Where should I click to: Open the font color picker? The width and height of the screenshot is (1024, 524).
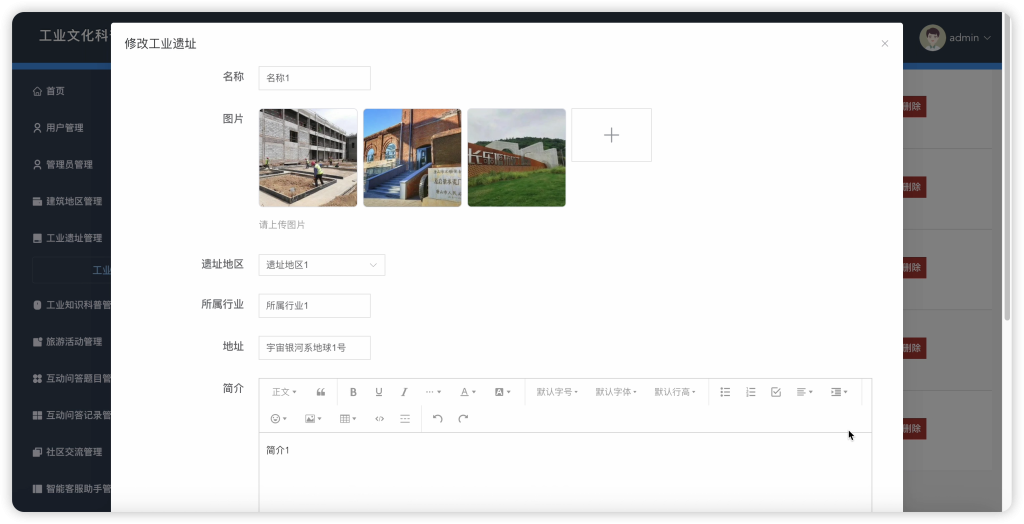coord(468,392)
